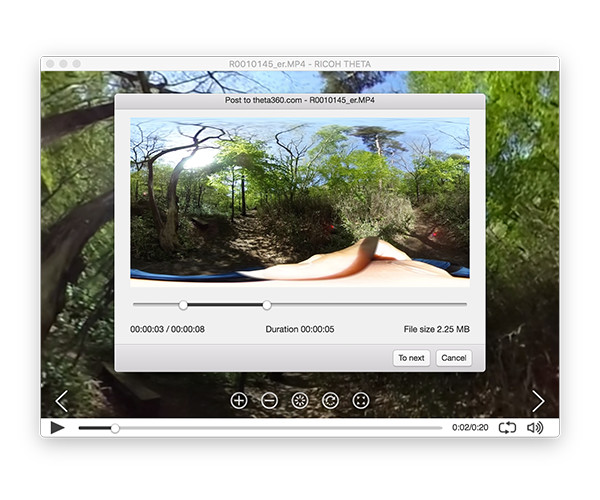Image resolution: width=600 pixels, height=500 pixels.
Task: Click the center view reset icon
Action: (300, 400)
